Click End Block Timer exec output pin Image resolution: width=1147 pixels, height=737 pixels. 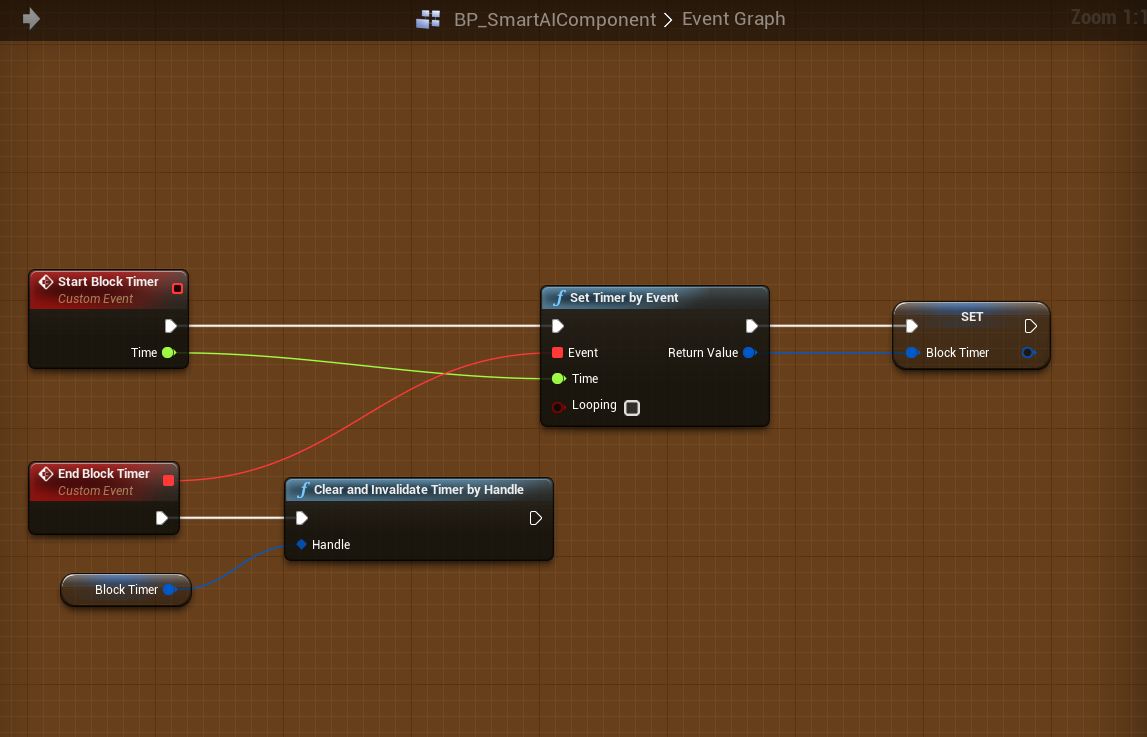pos(162,518)
